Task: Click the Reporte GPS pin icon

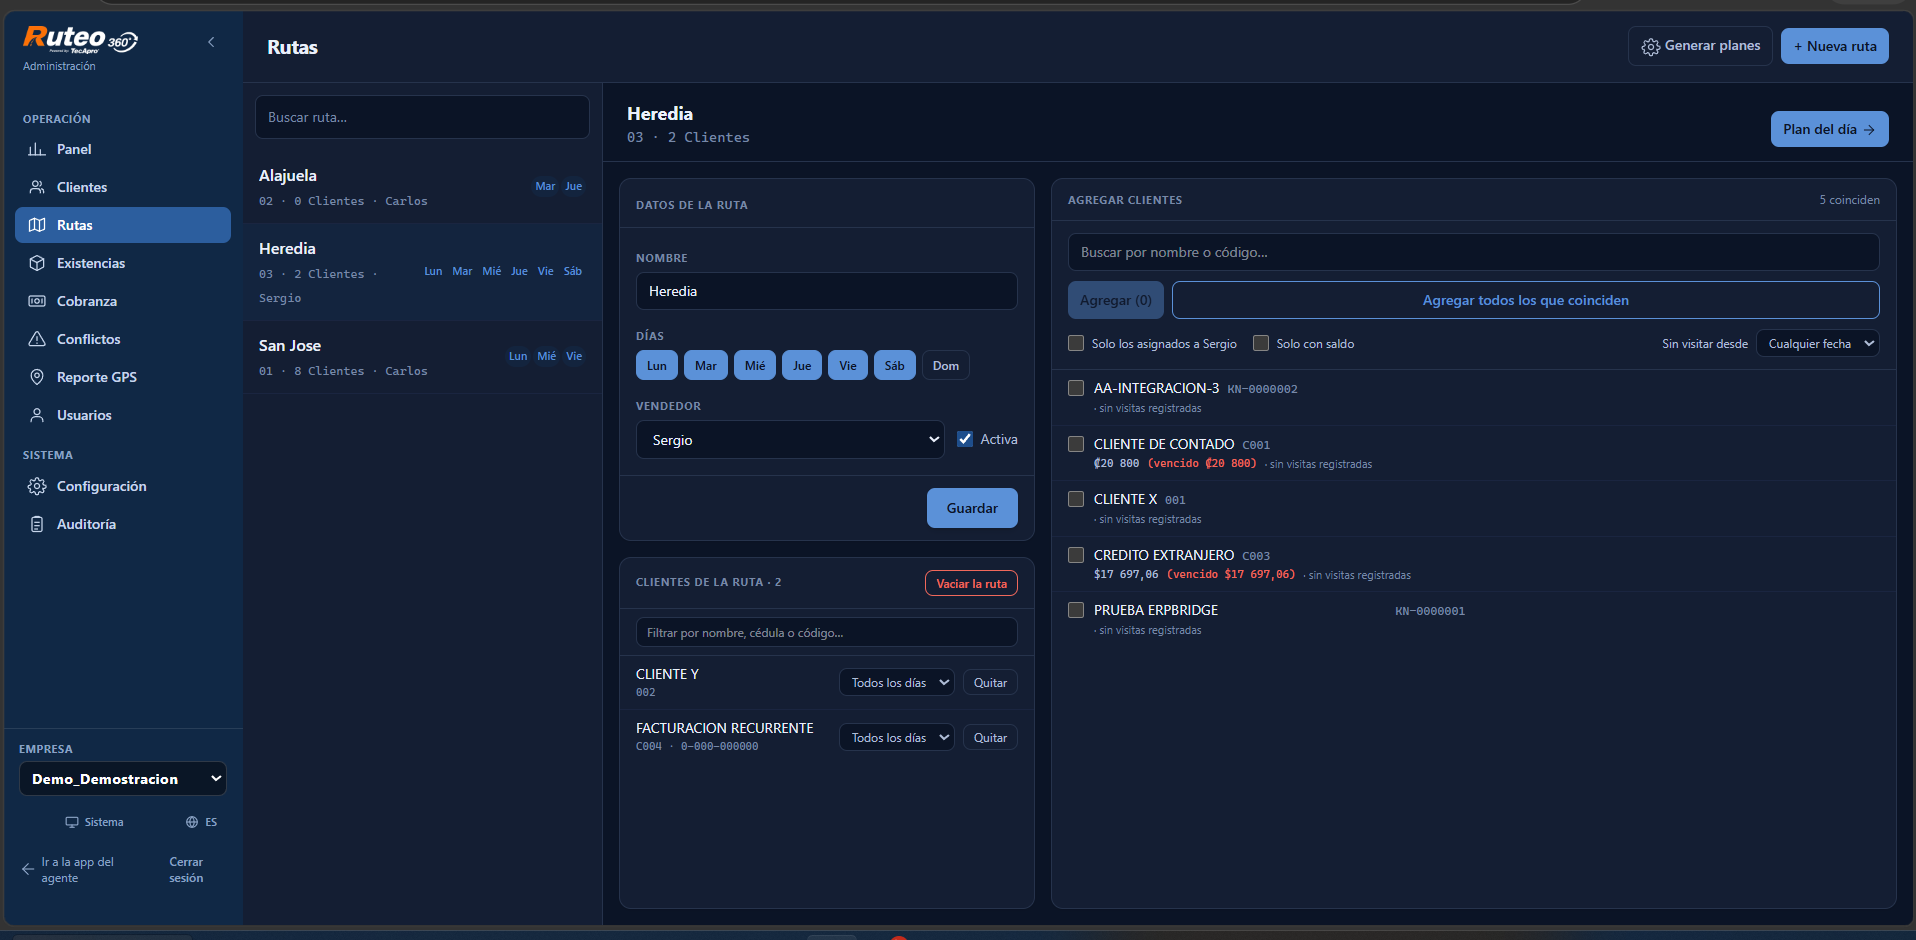Action: 37,377
